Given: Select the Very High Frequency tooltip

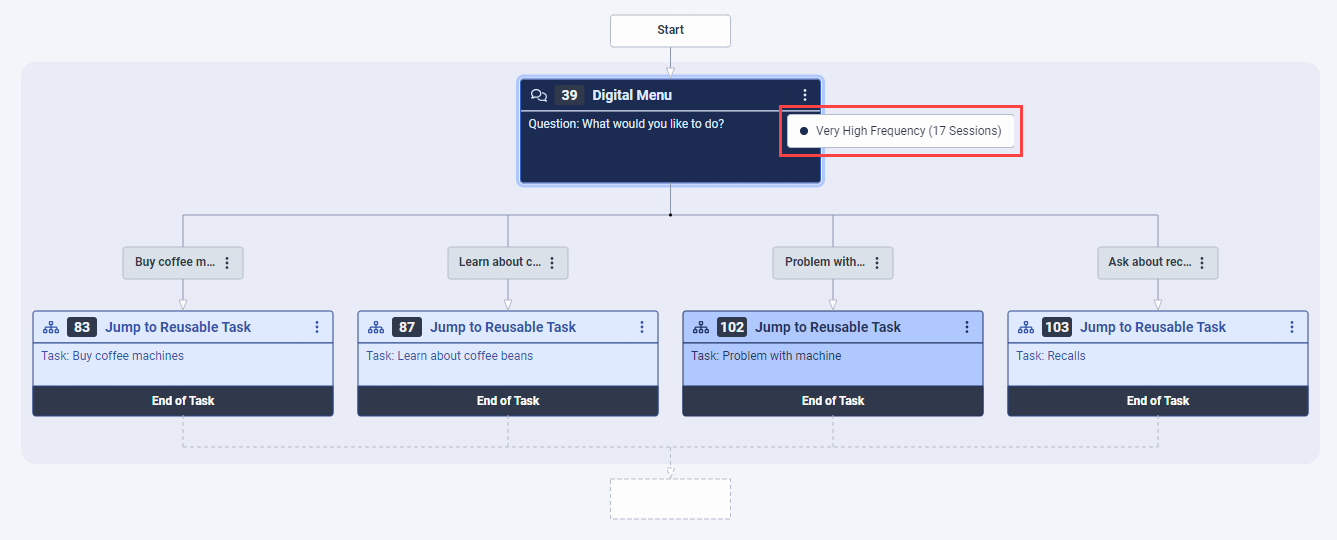Looking at the screenshot, I should click(x=900, y=131).
